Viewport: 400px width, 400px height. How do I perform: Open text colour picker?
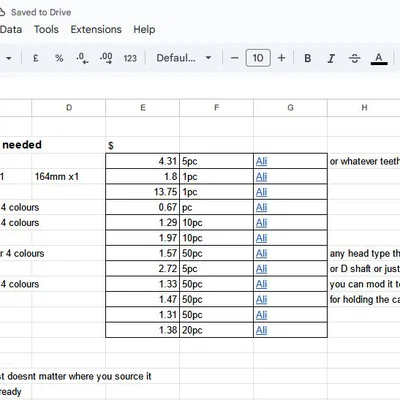379,59
